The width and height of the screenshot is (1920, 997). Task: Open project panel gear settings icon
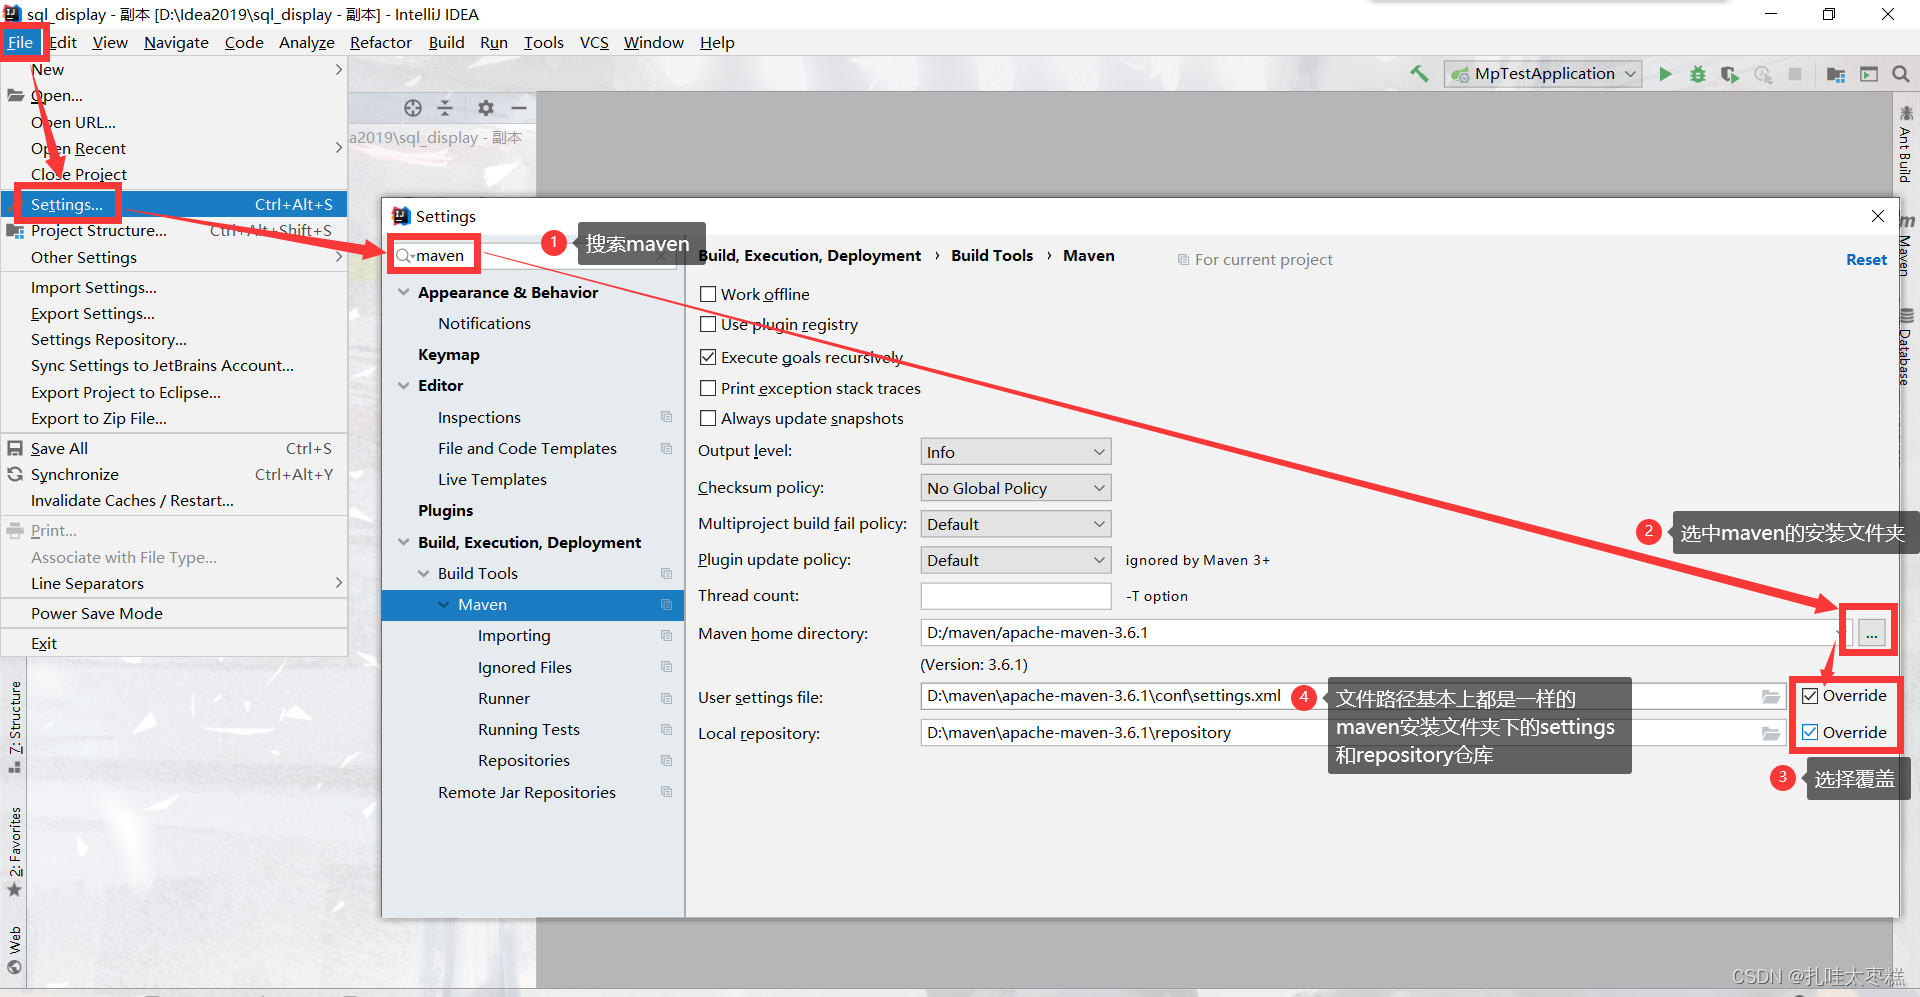tap(486, 108)
